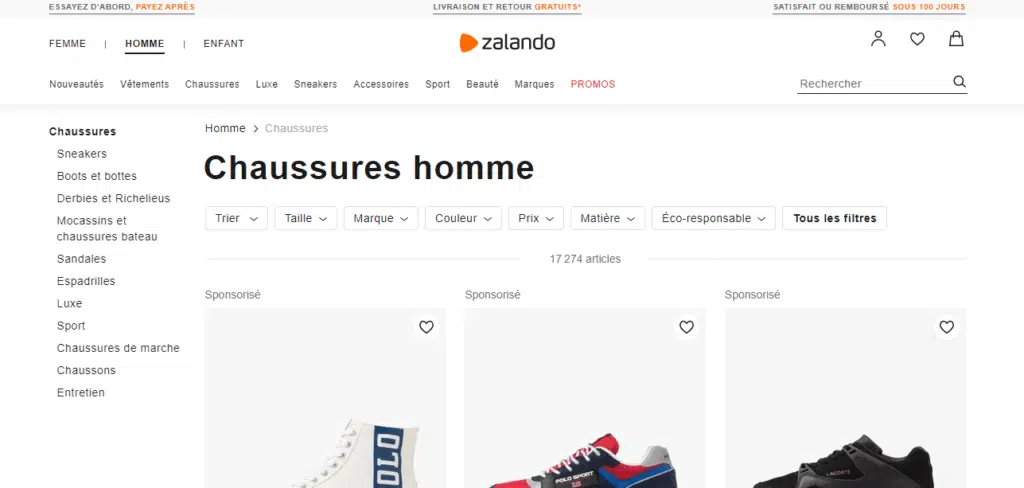1024x488 pixels.
Task: Select Derbies et Richelieus category link
Action: tap(114, 198)
